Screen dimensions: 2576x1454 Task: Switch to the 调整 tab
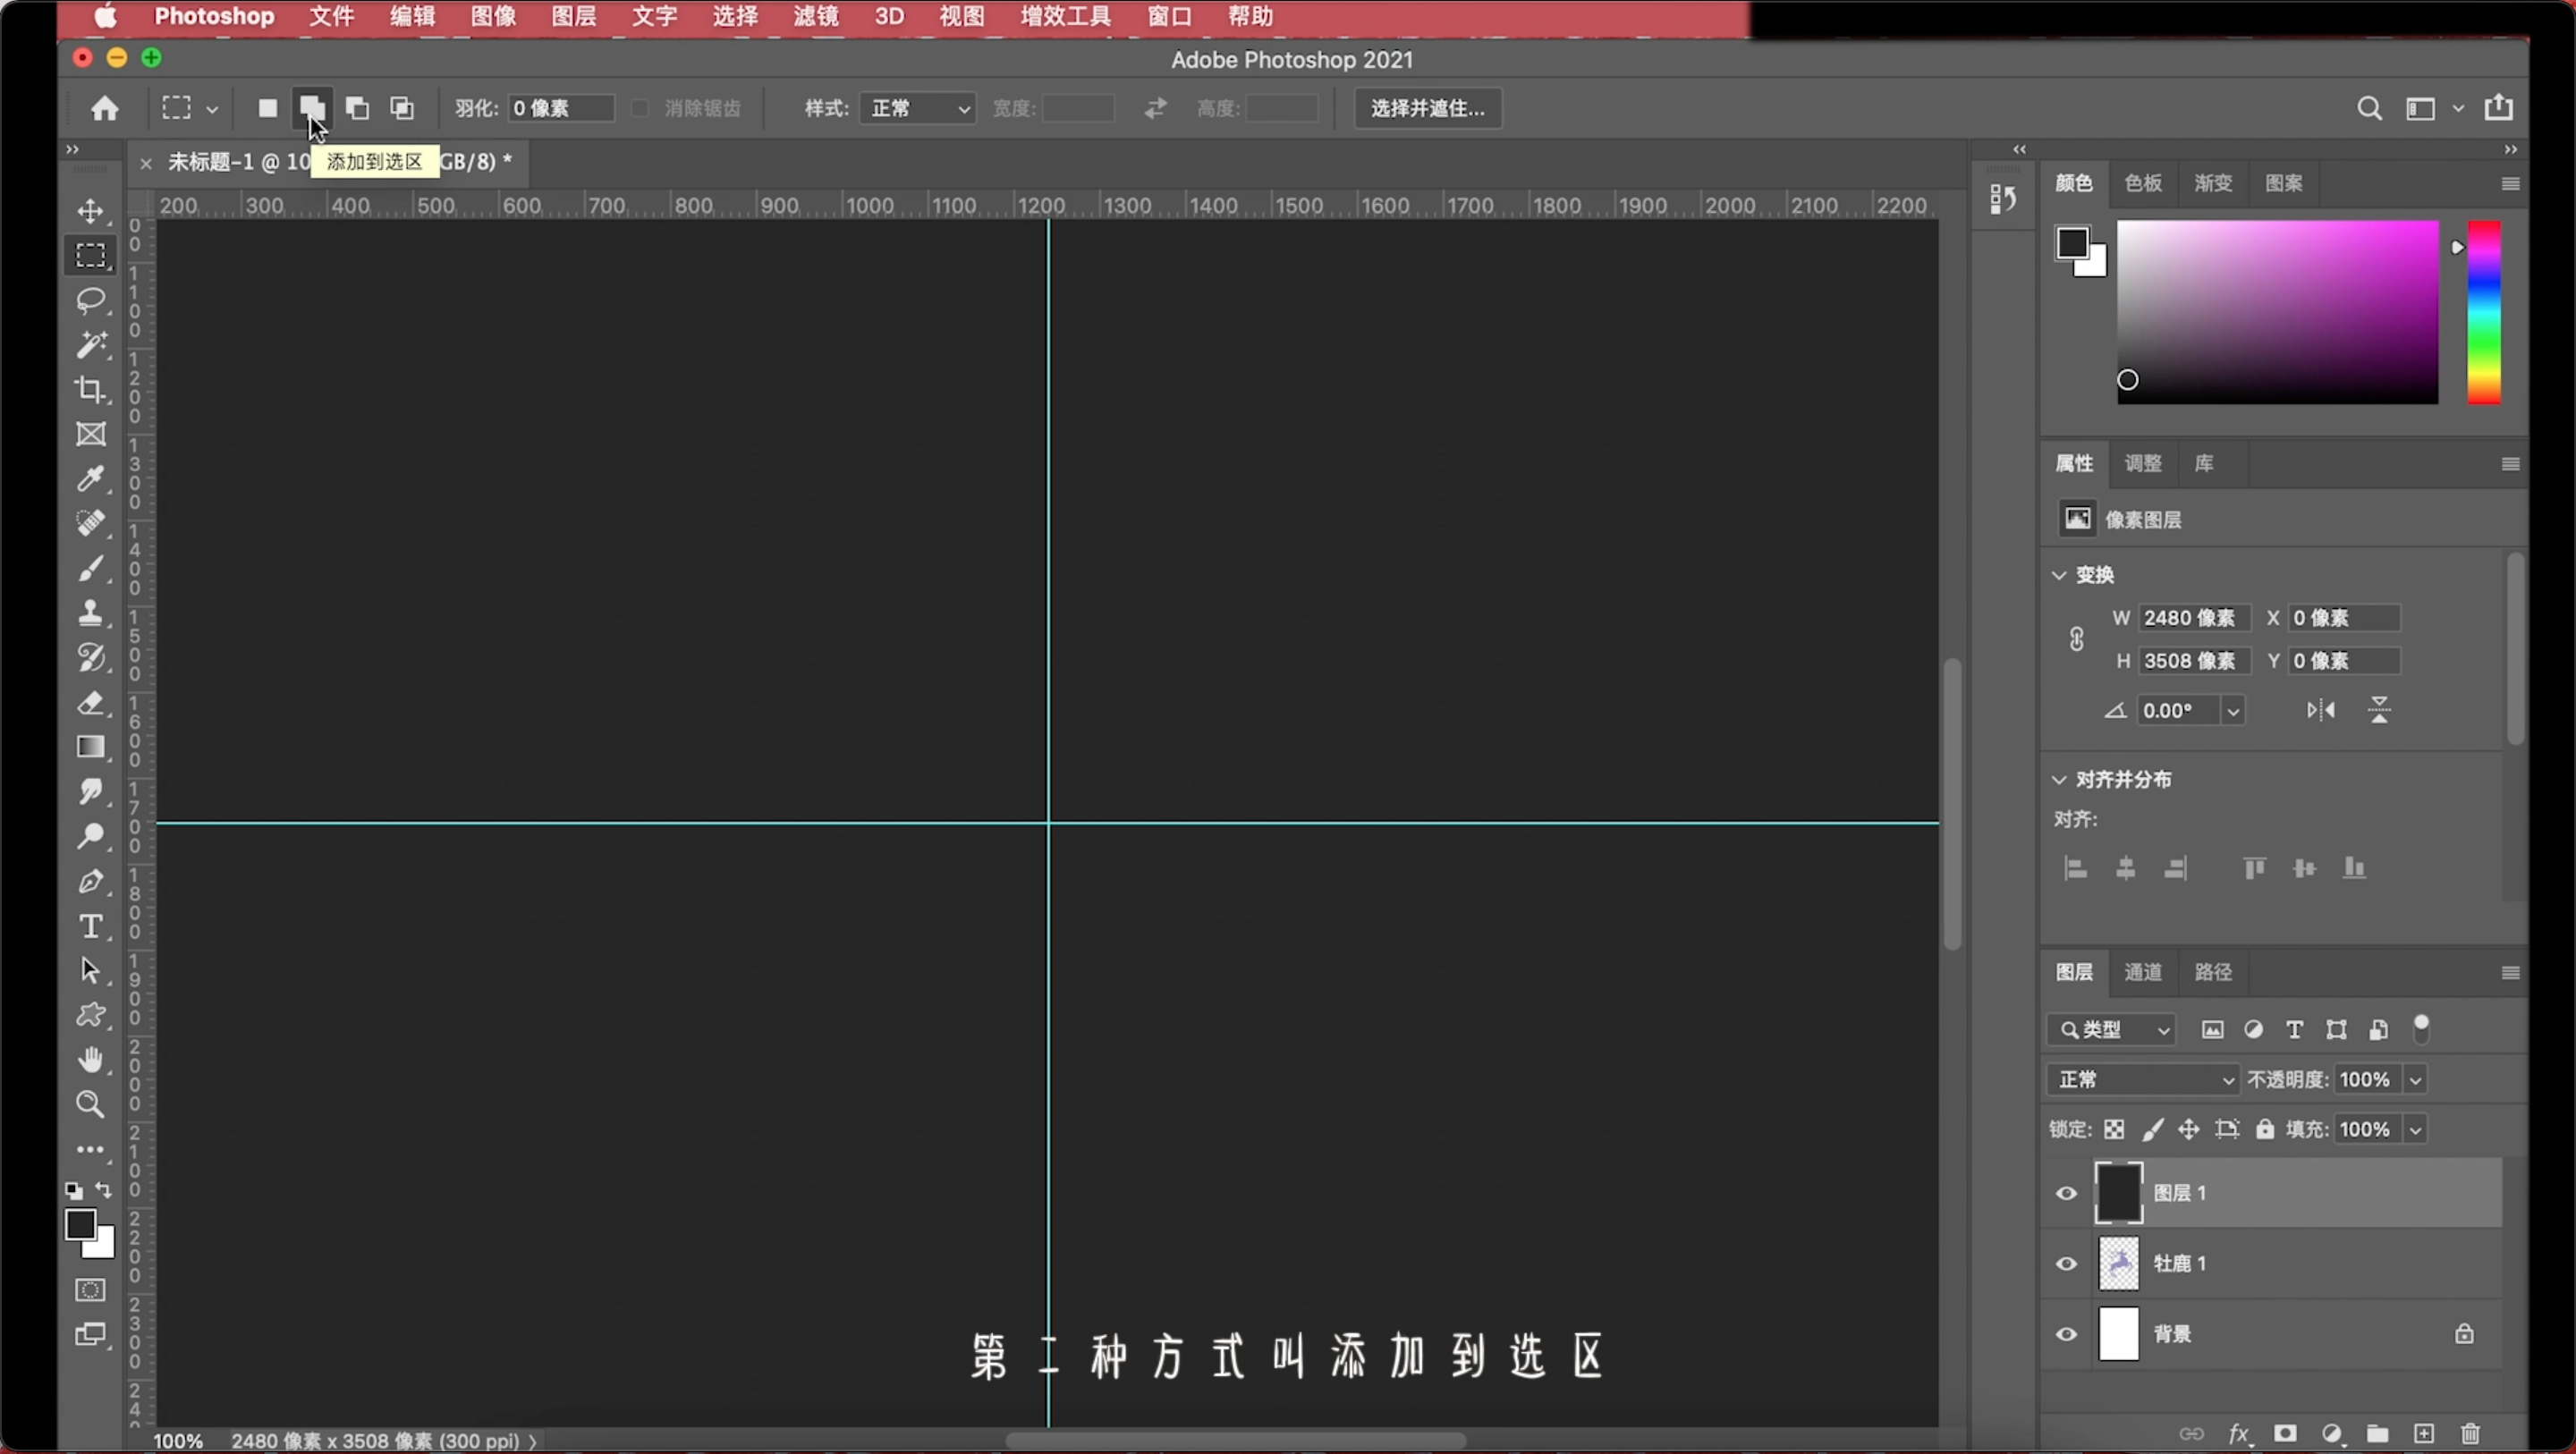click(x=2143, y=463)
